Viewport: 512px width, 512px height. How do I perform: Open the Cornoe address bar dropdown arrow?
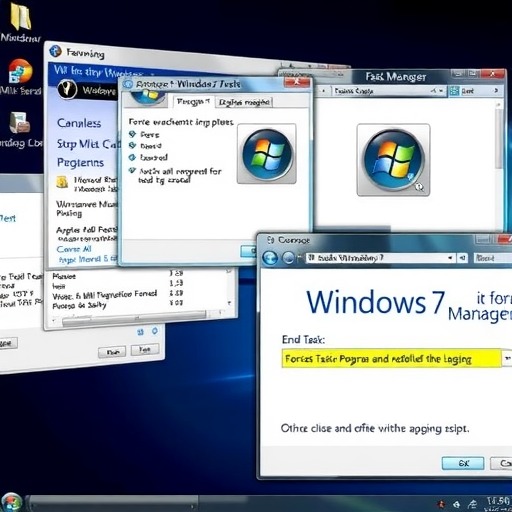coord(450,258)
